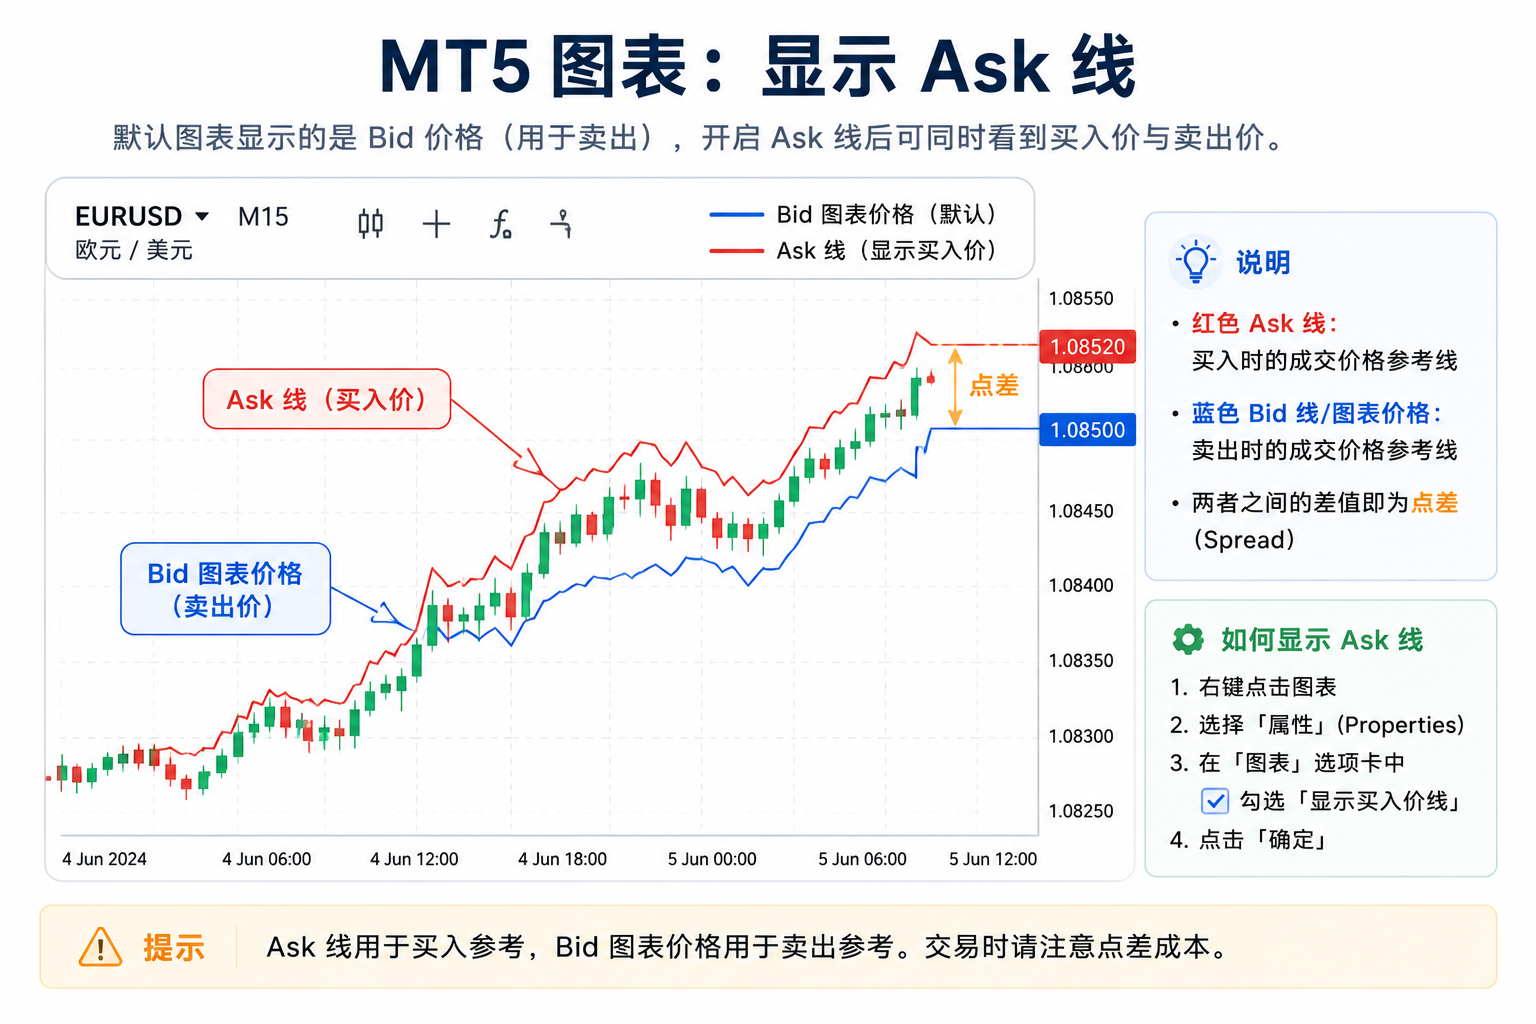Click the orange 点差 spread label
This screenshot has height=1024, width=1536.
pos(994,386)
